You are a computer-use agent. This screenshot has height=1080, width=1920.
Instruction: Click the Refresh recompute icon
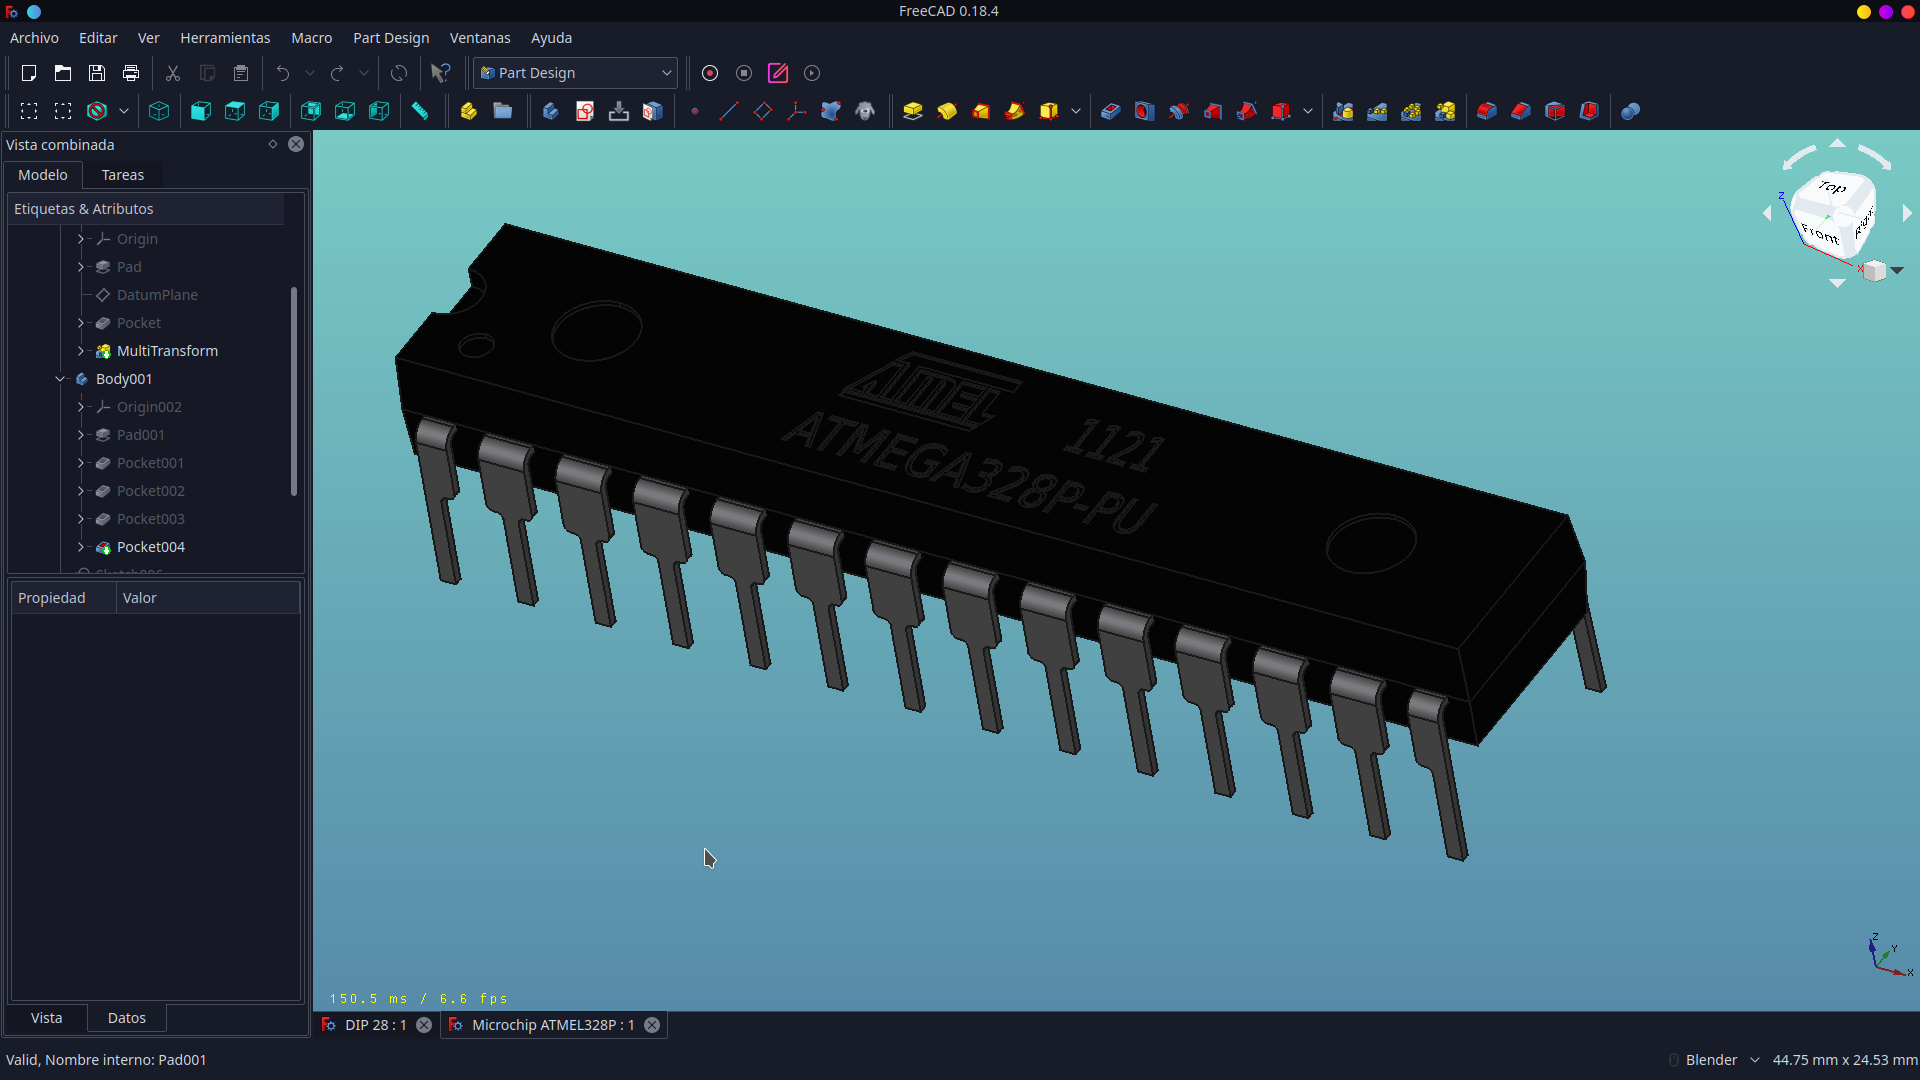[x=399, y=73]
